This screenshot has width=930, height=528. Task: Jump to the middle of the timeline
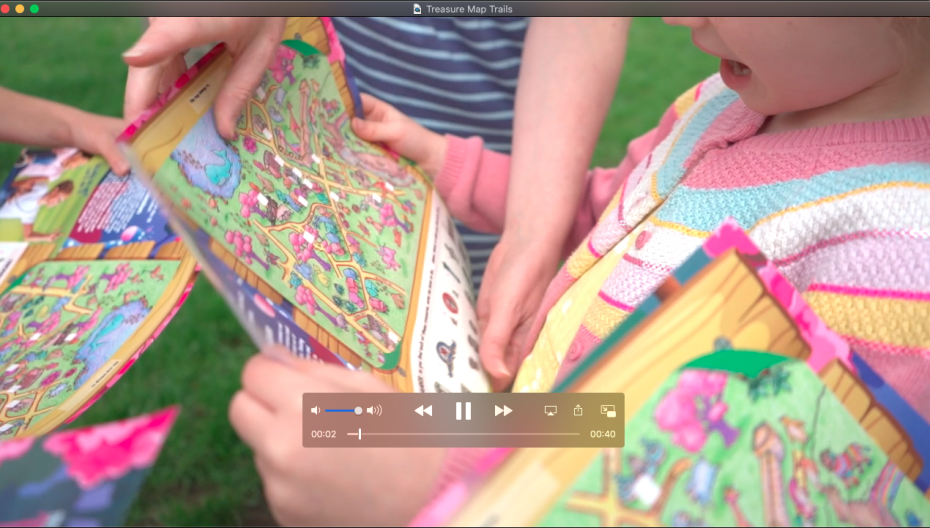(464, 434)
